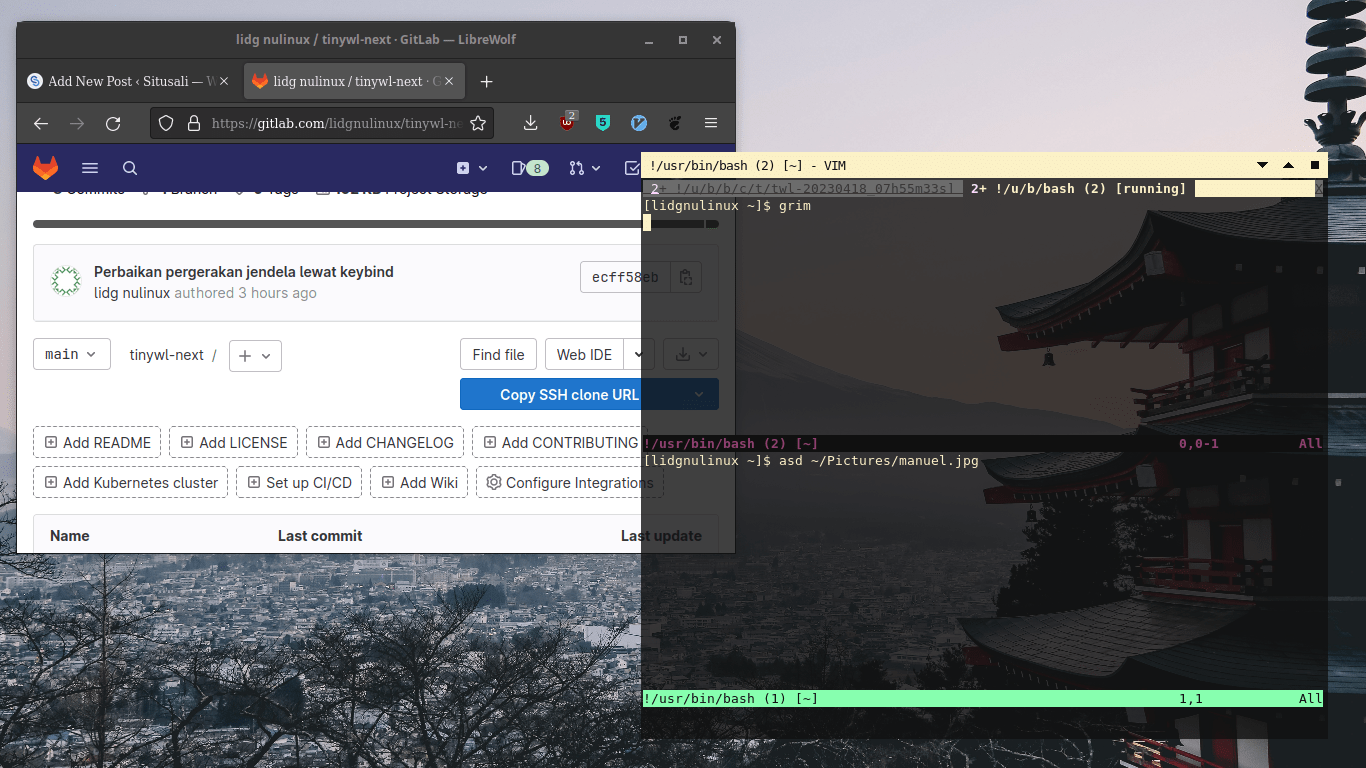The image size is (1366, 768).
Task: Copy commit SHA with clipboard icon
Action: pyautogui.click(x=686, y=277)
